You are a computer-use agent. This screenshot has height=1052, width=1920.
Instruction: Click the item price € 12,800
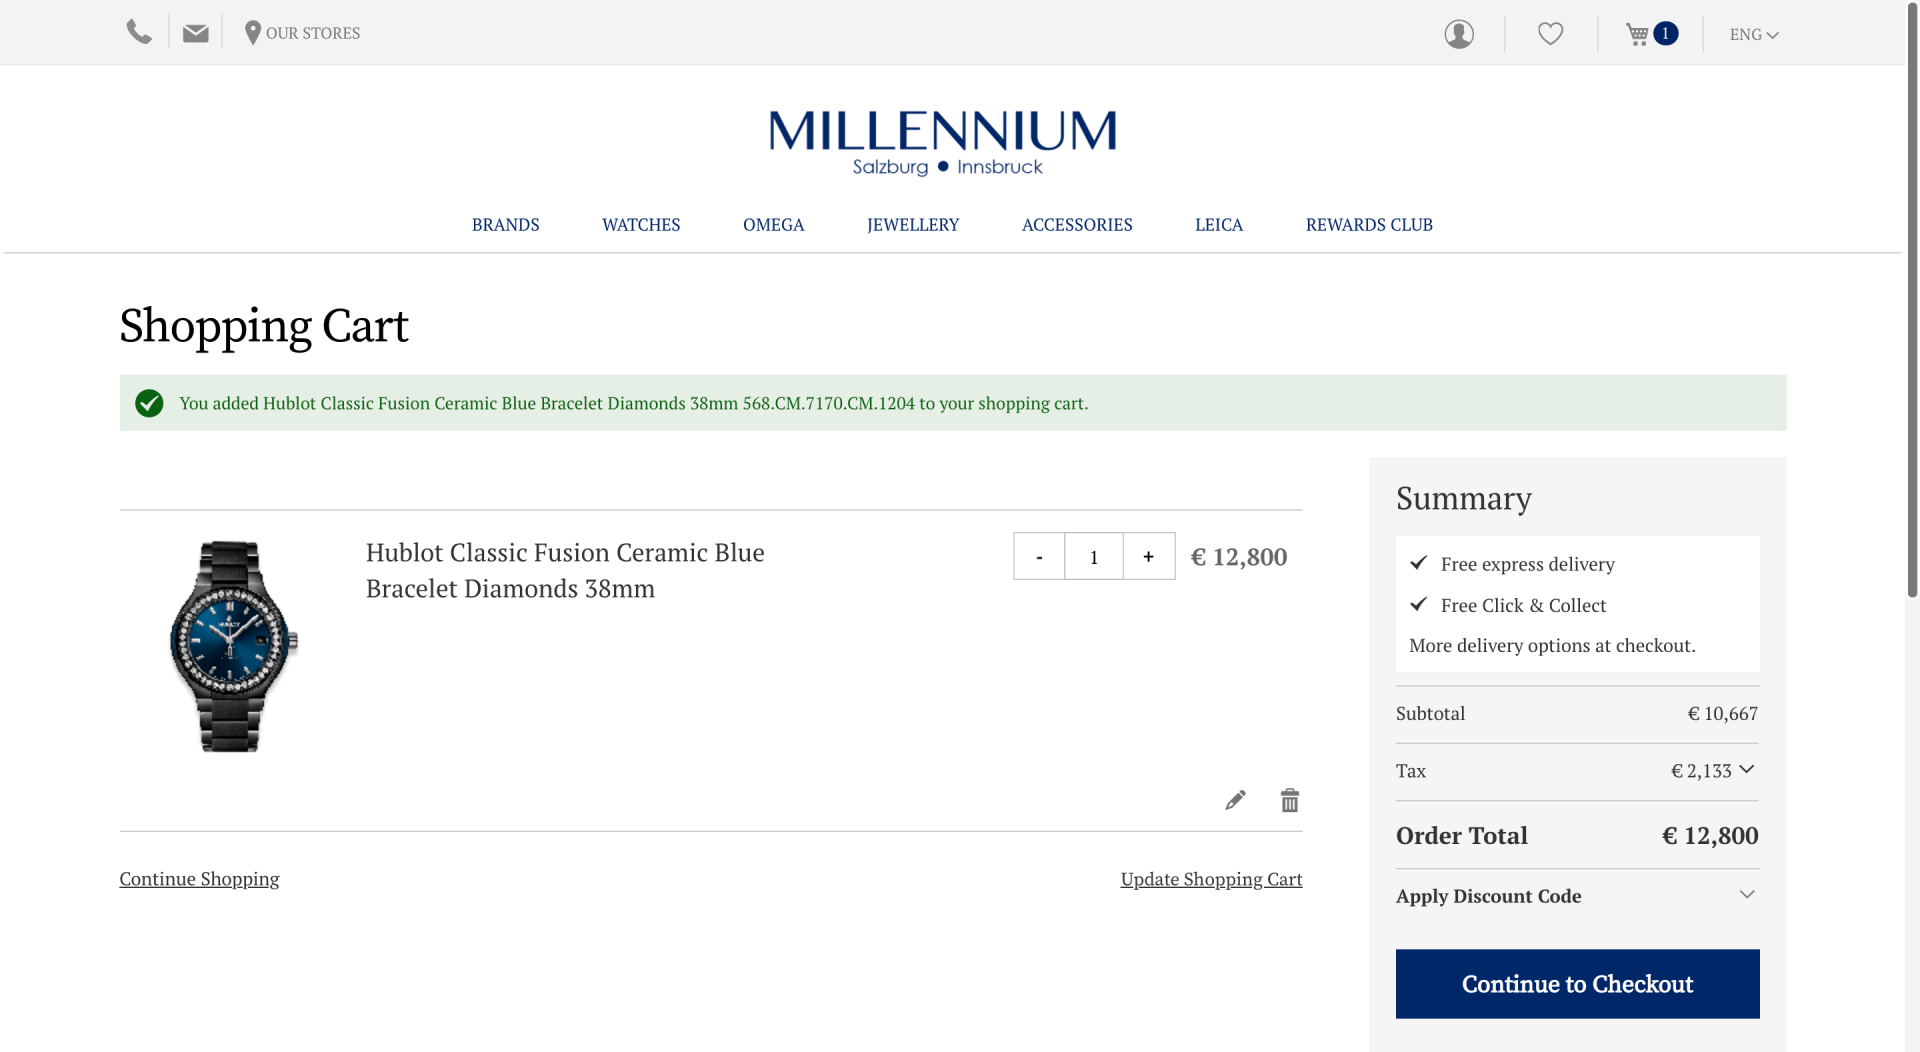coord(1238,557)
